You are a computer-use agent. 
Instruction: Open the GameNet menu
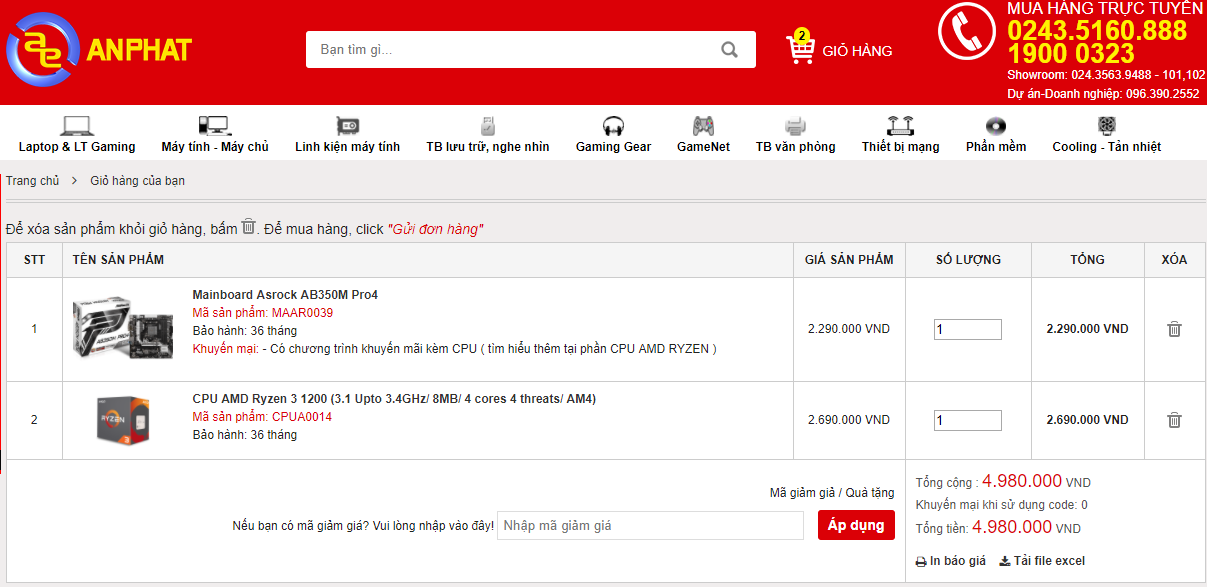click(703, 147)
